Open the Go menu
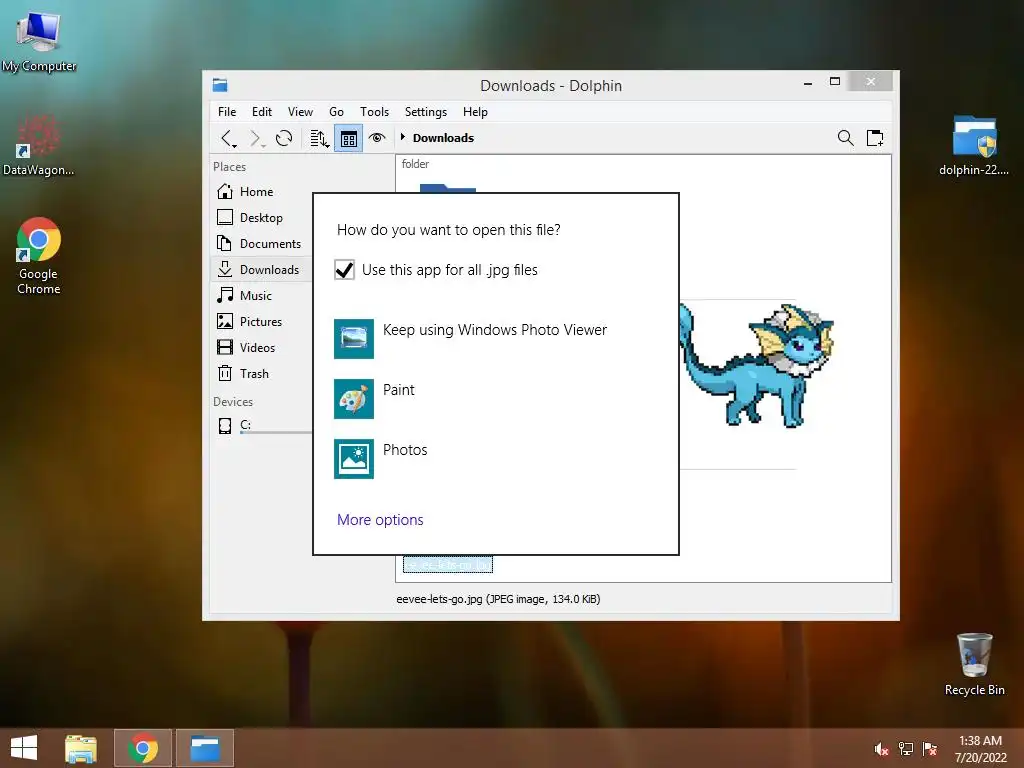This screenshot has height=768, width=1024. 336,112
